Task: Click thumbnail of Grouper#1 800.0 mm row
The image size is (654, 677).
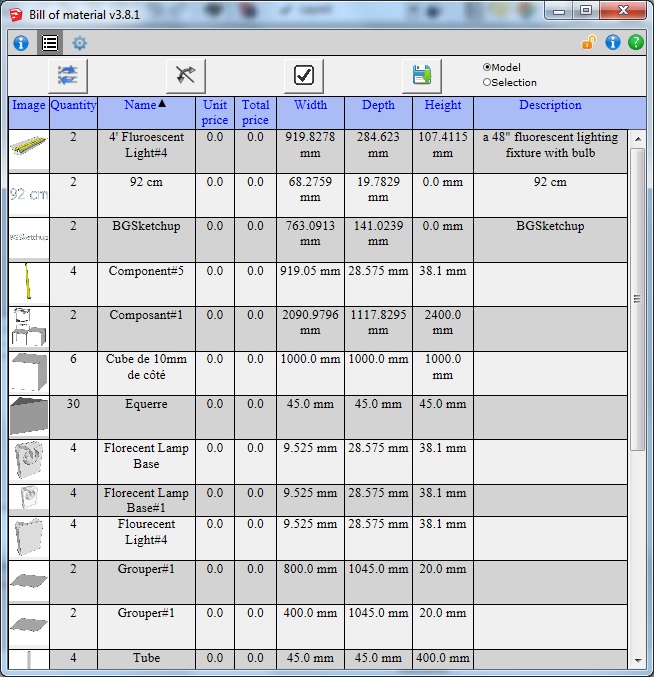Action: pos(28,582)
